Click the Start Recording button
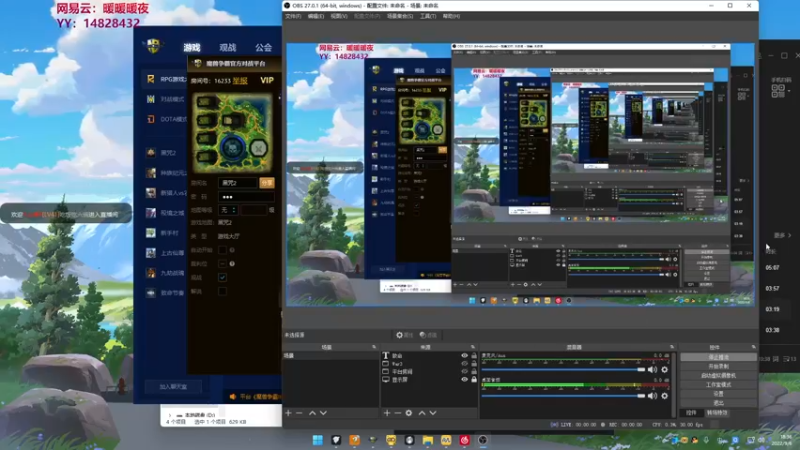 (x=718, y=366)
